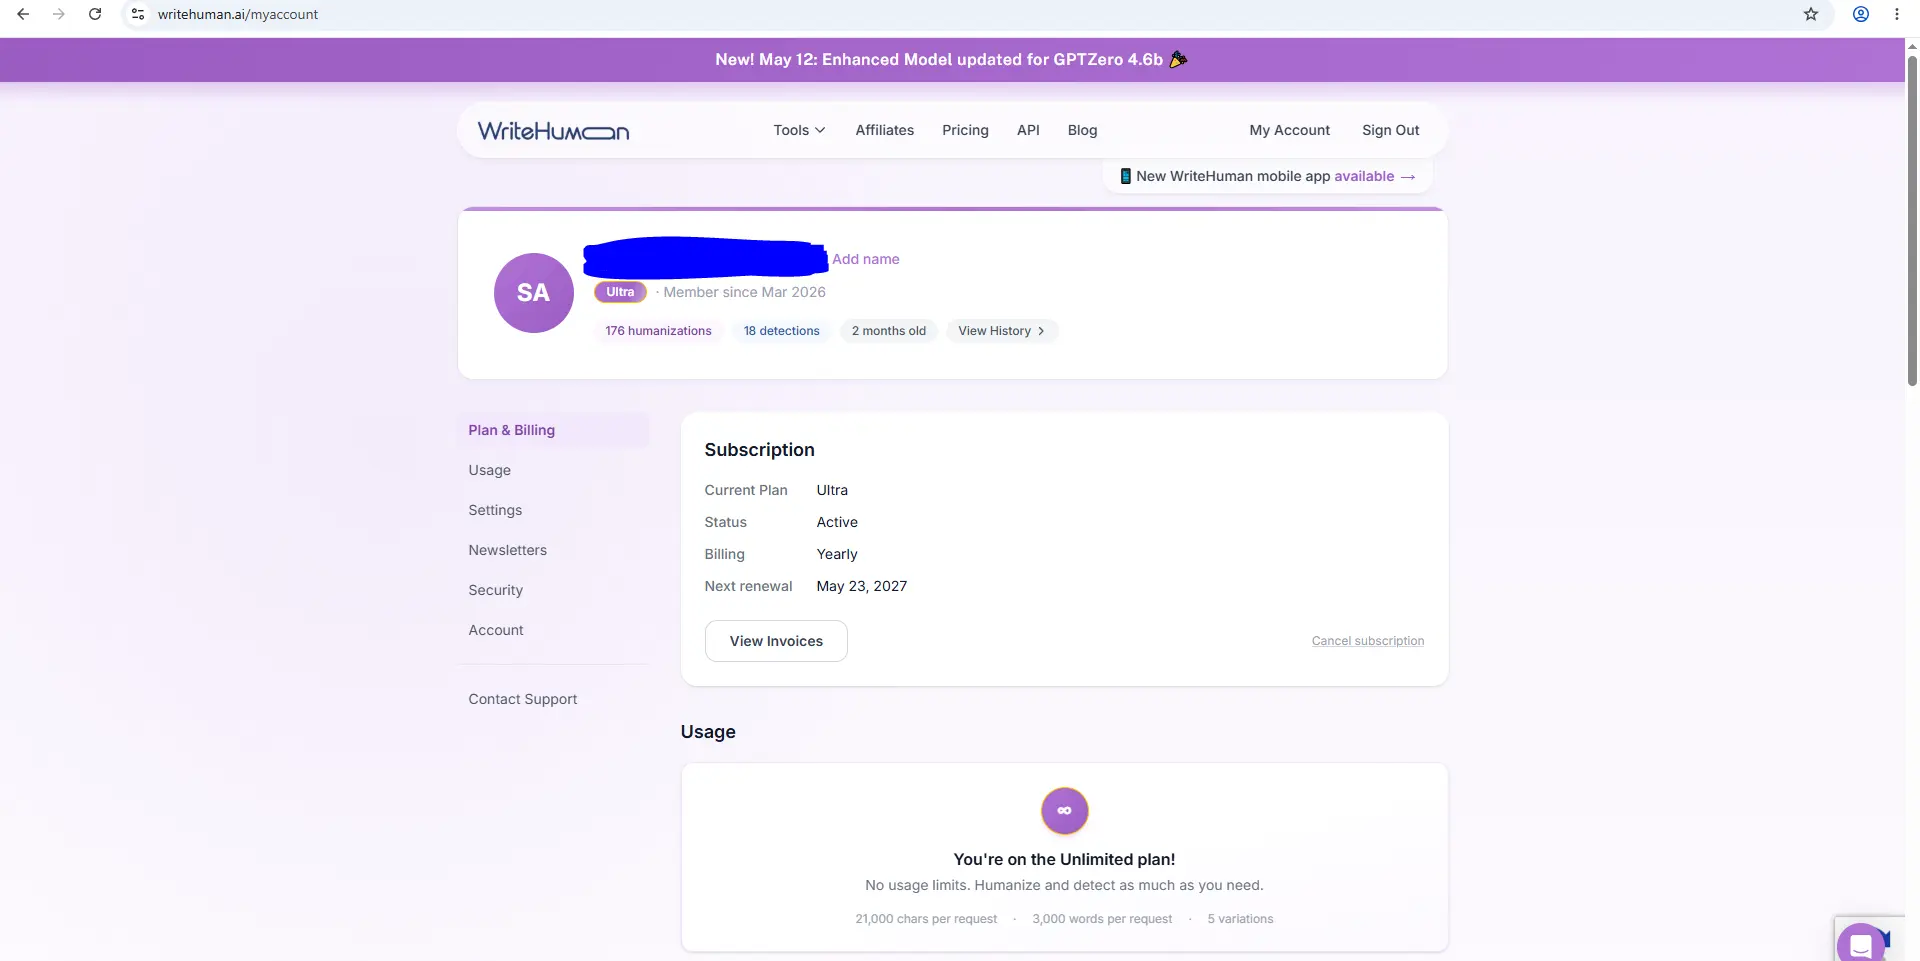Open the Newsletters sidebar tab

(554, 550)
